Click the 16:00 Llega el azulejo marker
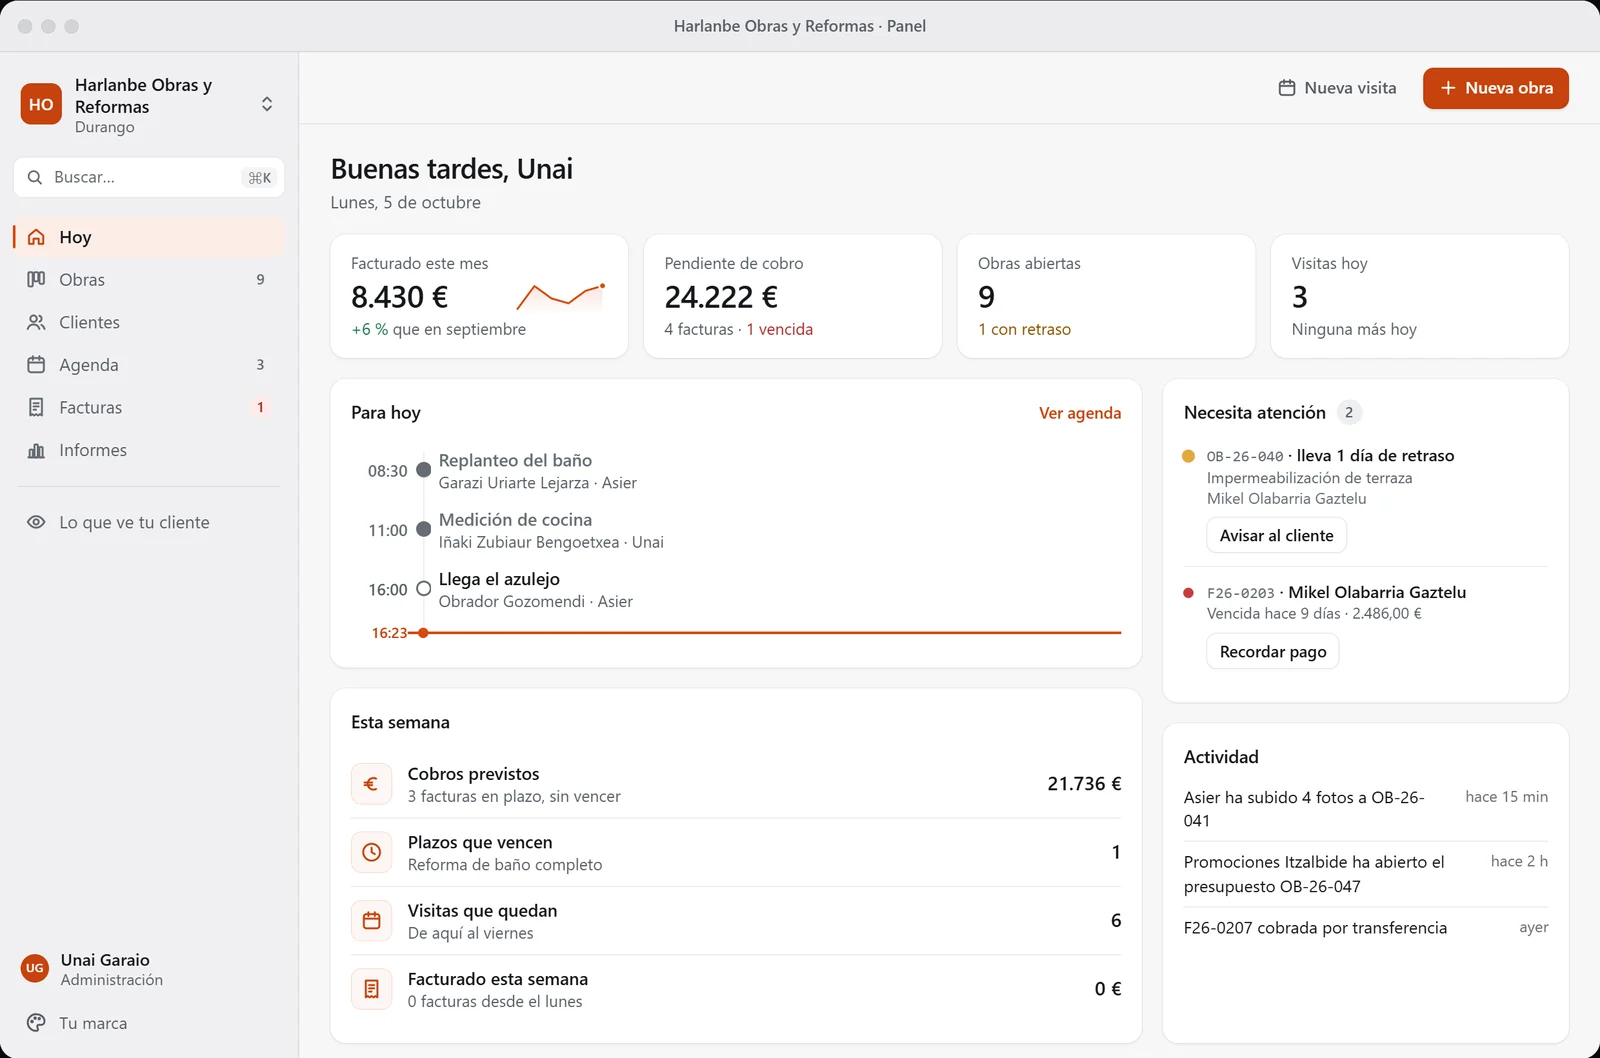The height and width of the screenshot is (1058, 1600). [x=423, y=589]
